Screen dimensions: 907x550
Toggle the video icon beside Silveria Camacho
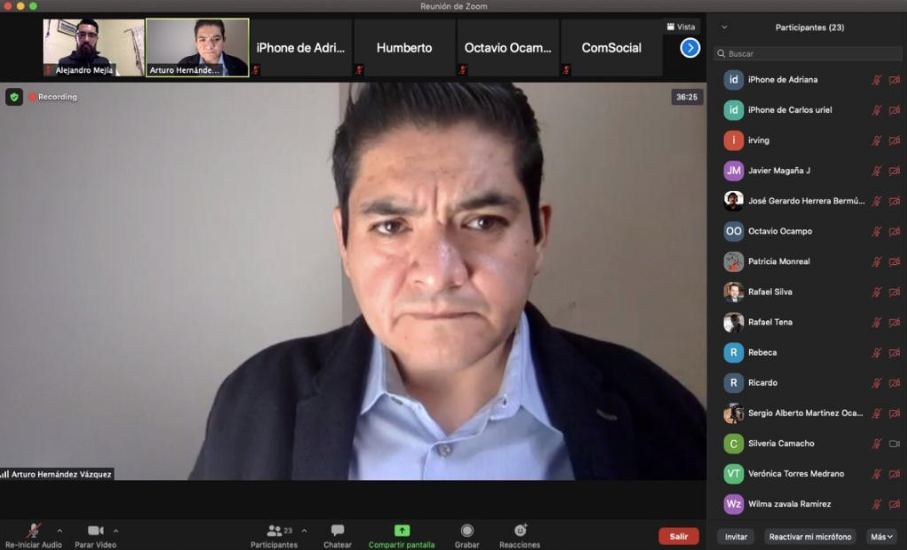pos(894,443)
